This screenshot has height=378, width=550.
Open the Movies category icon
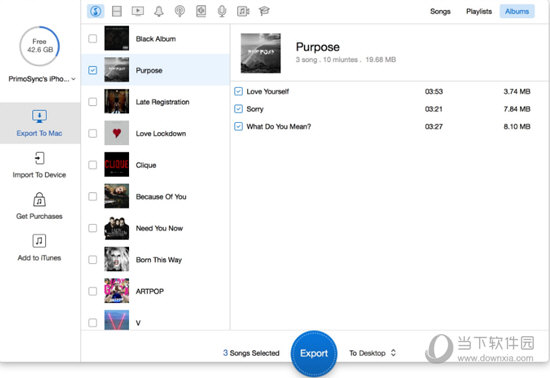(x=117, y=11)
